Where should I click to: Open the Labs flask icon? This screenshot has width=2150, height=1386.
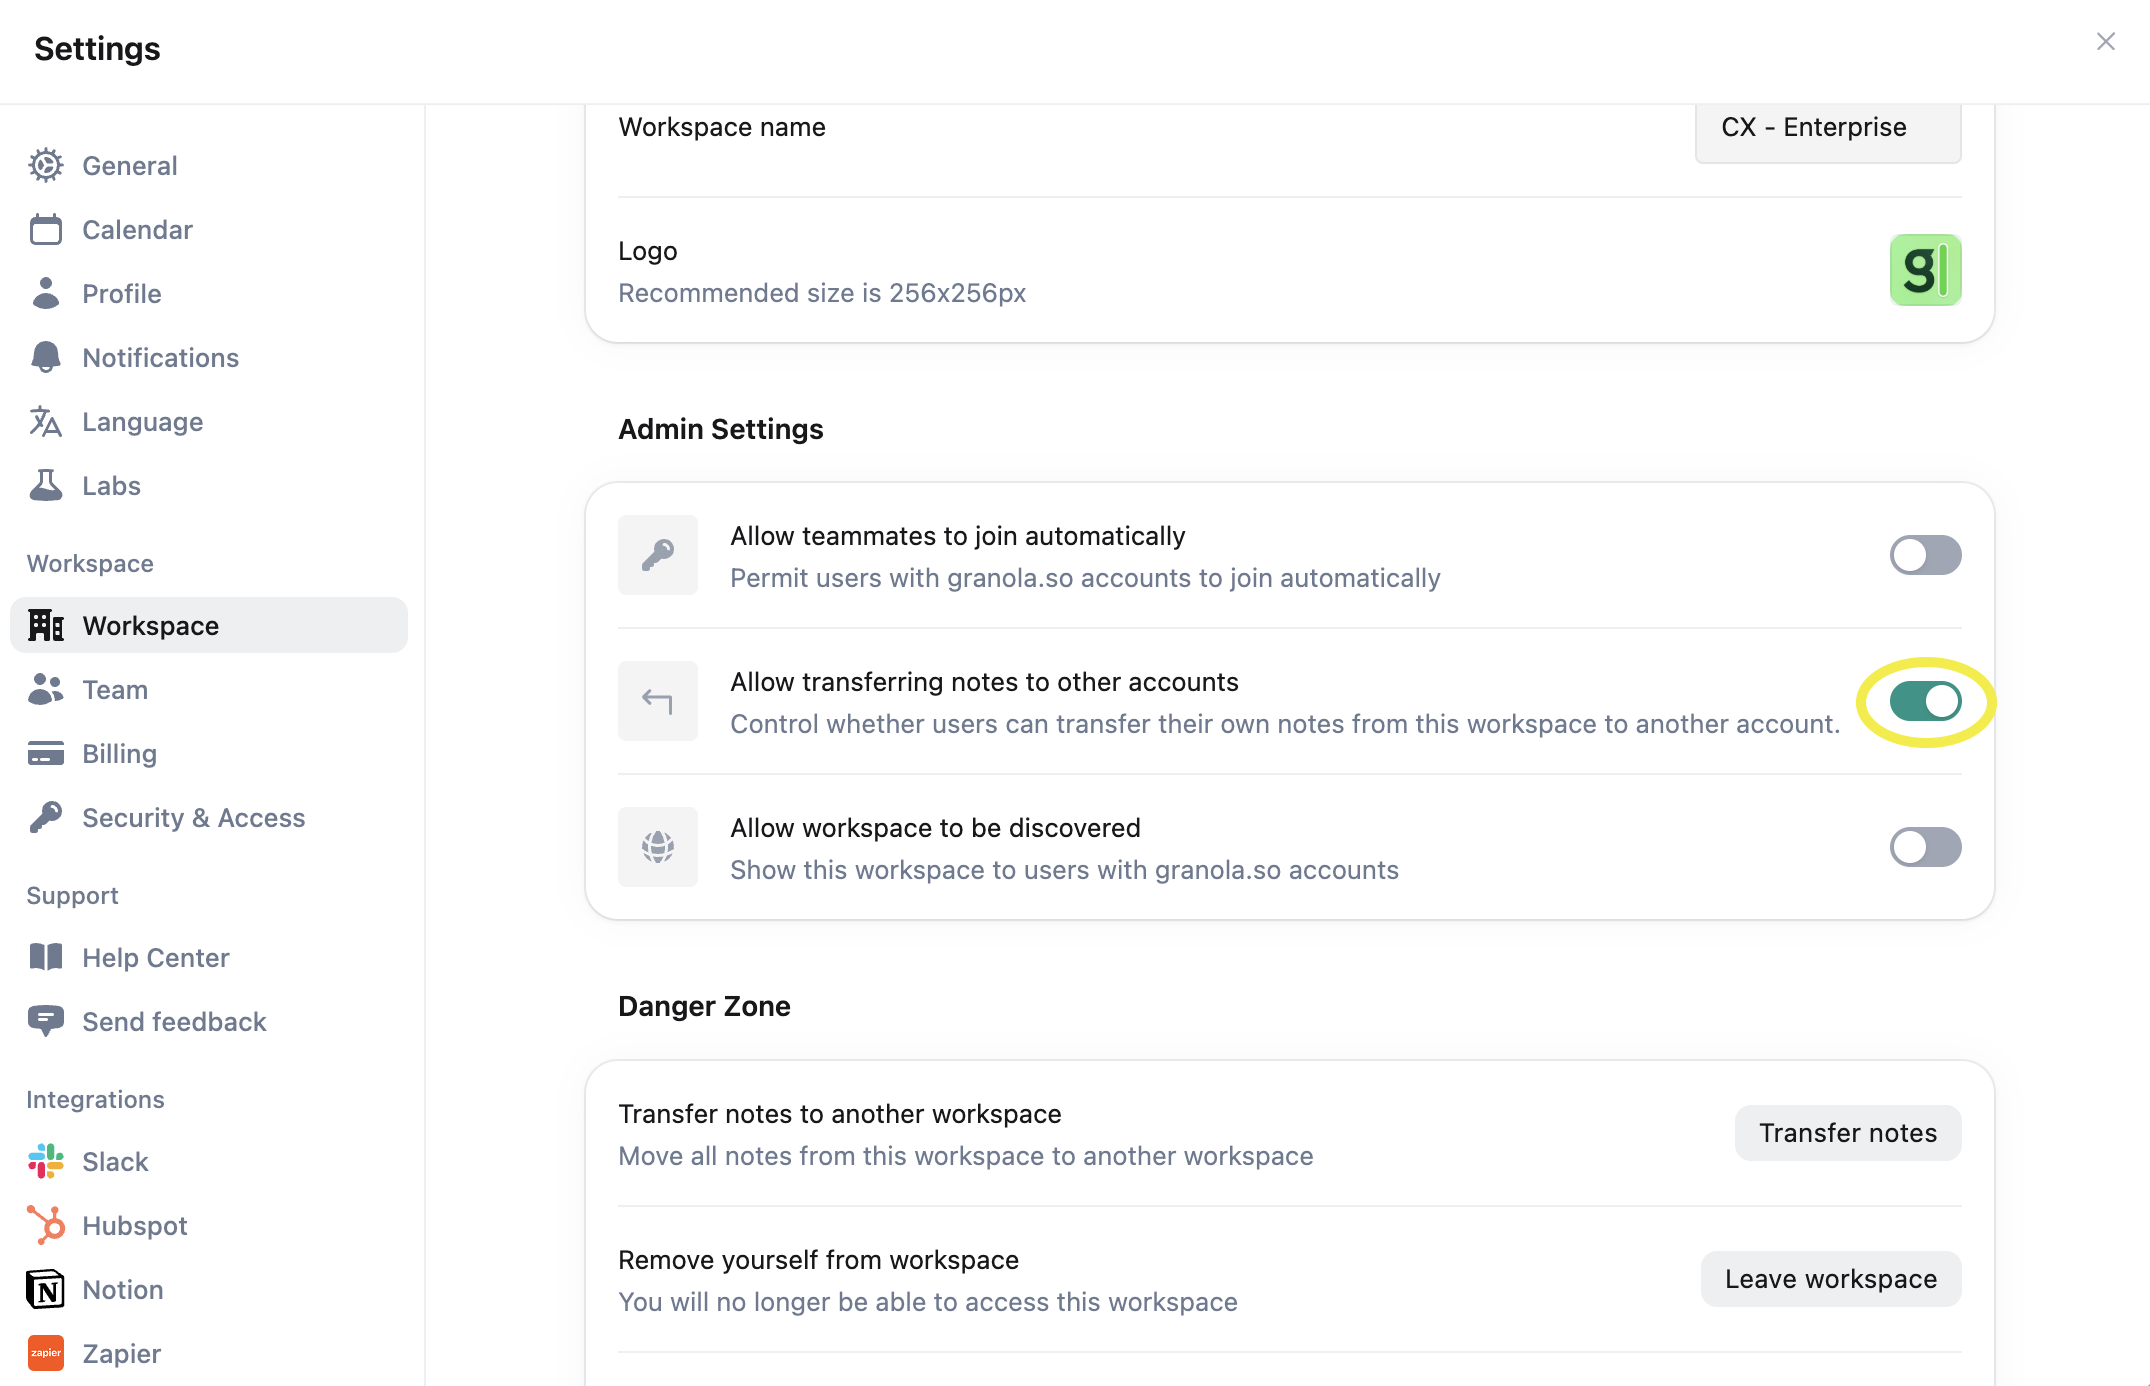click(x=46, y=485)
